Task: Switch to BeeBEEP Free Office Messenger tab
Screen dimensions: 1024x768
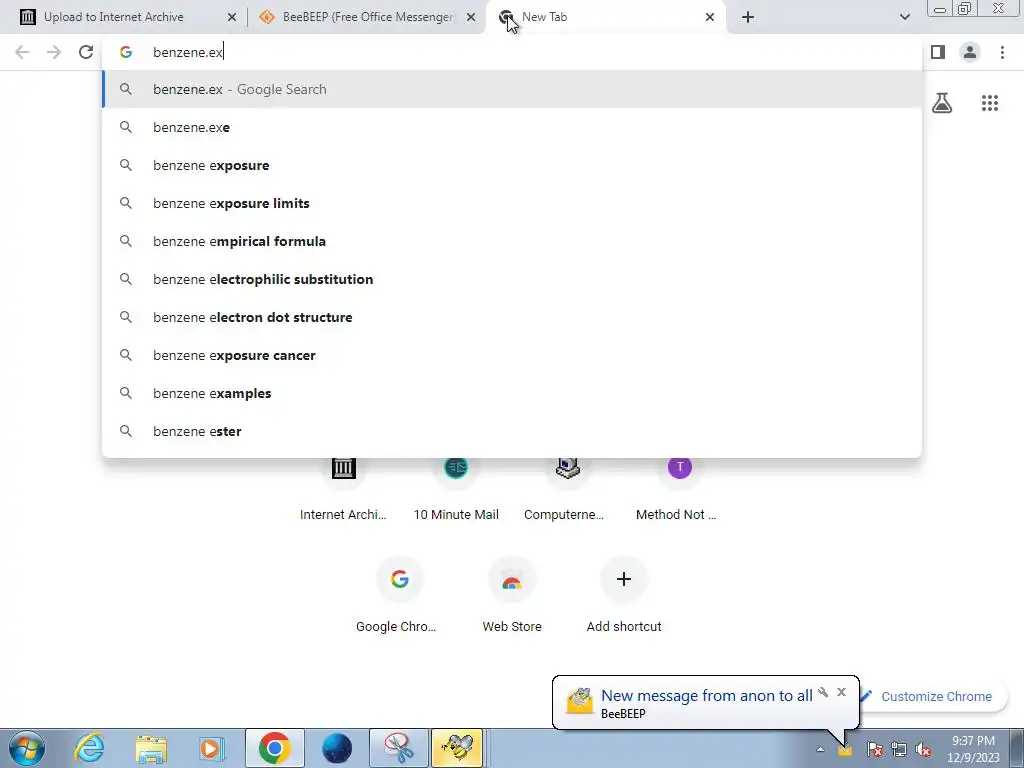Action: pos(368,17)
